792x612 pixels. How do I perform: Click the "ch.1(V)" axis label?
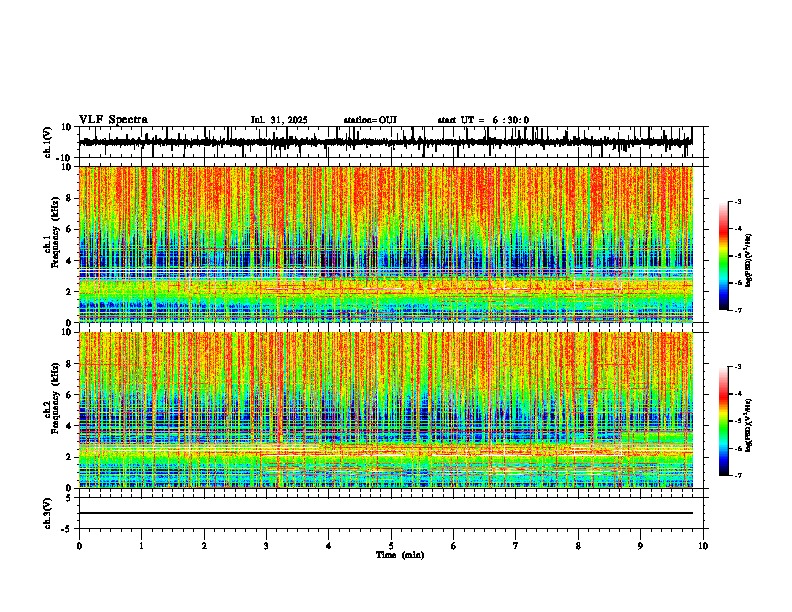coord(48,142)
